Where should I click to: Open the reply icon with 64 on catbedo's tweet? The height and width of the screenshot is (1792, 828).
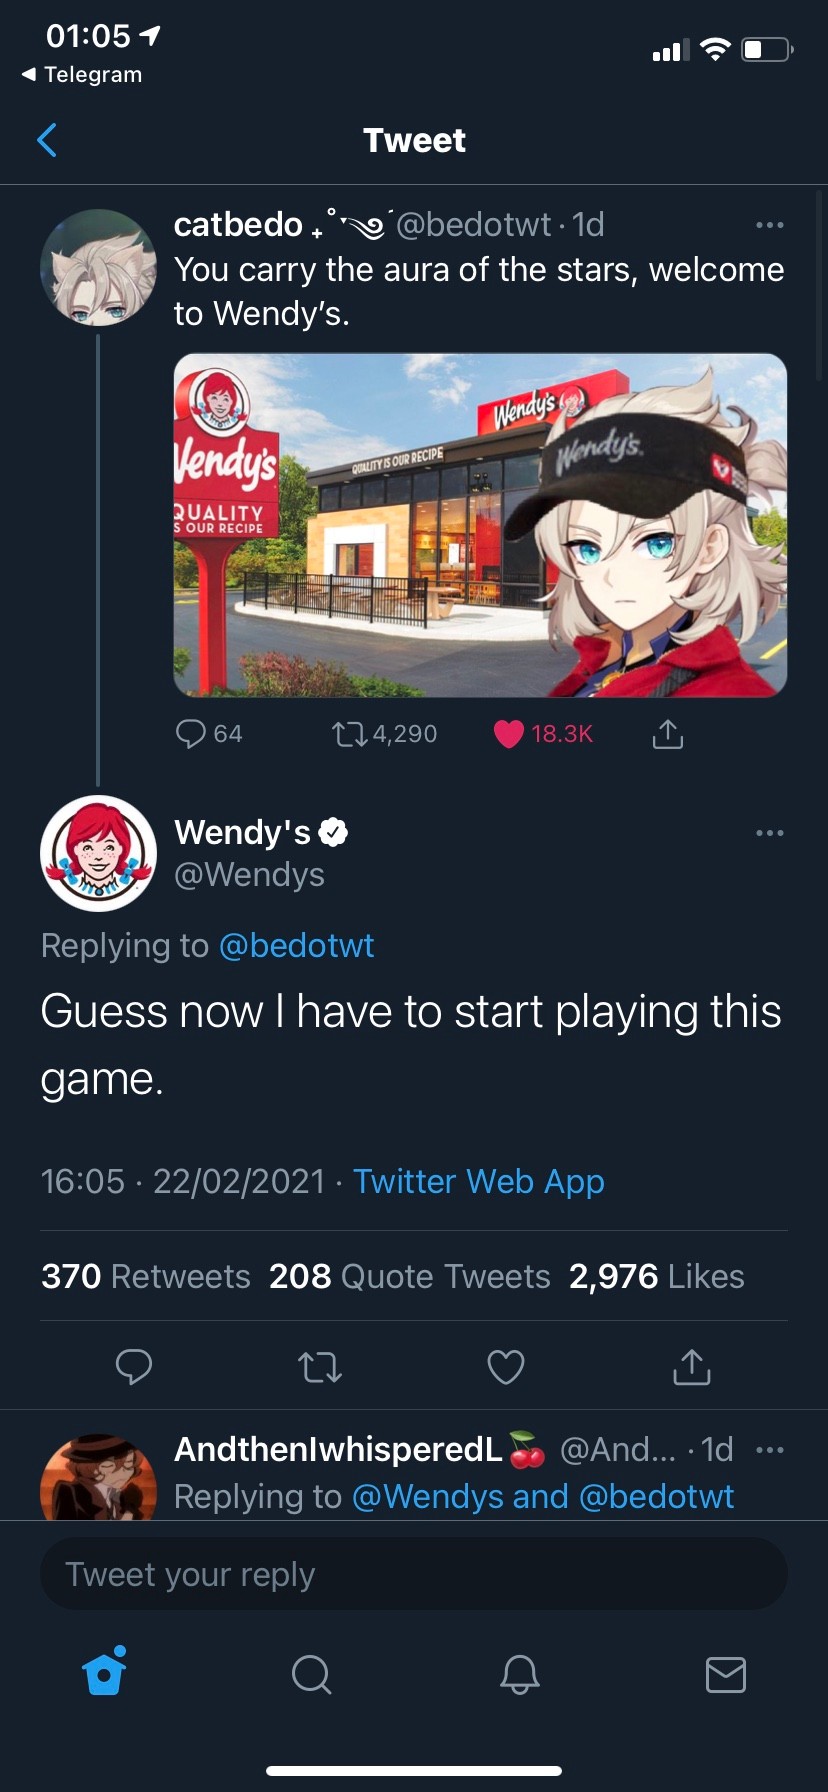point(190,734)
